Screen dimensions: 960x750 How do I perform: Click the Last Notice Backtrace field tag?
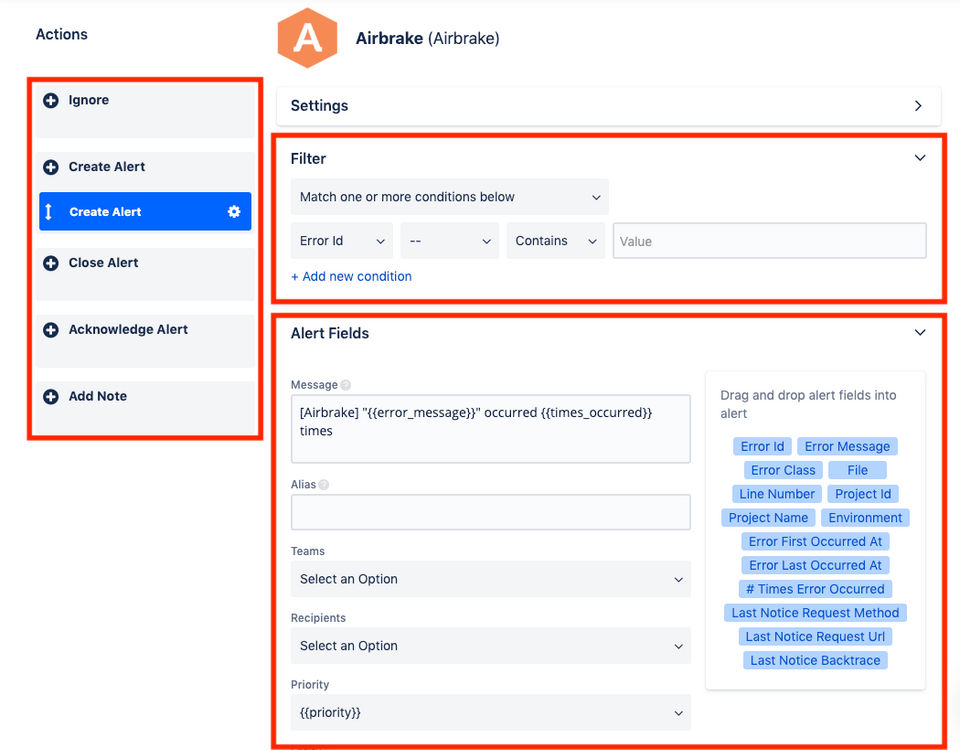point(815,661)
